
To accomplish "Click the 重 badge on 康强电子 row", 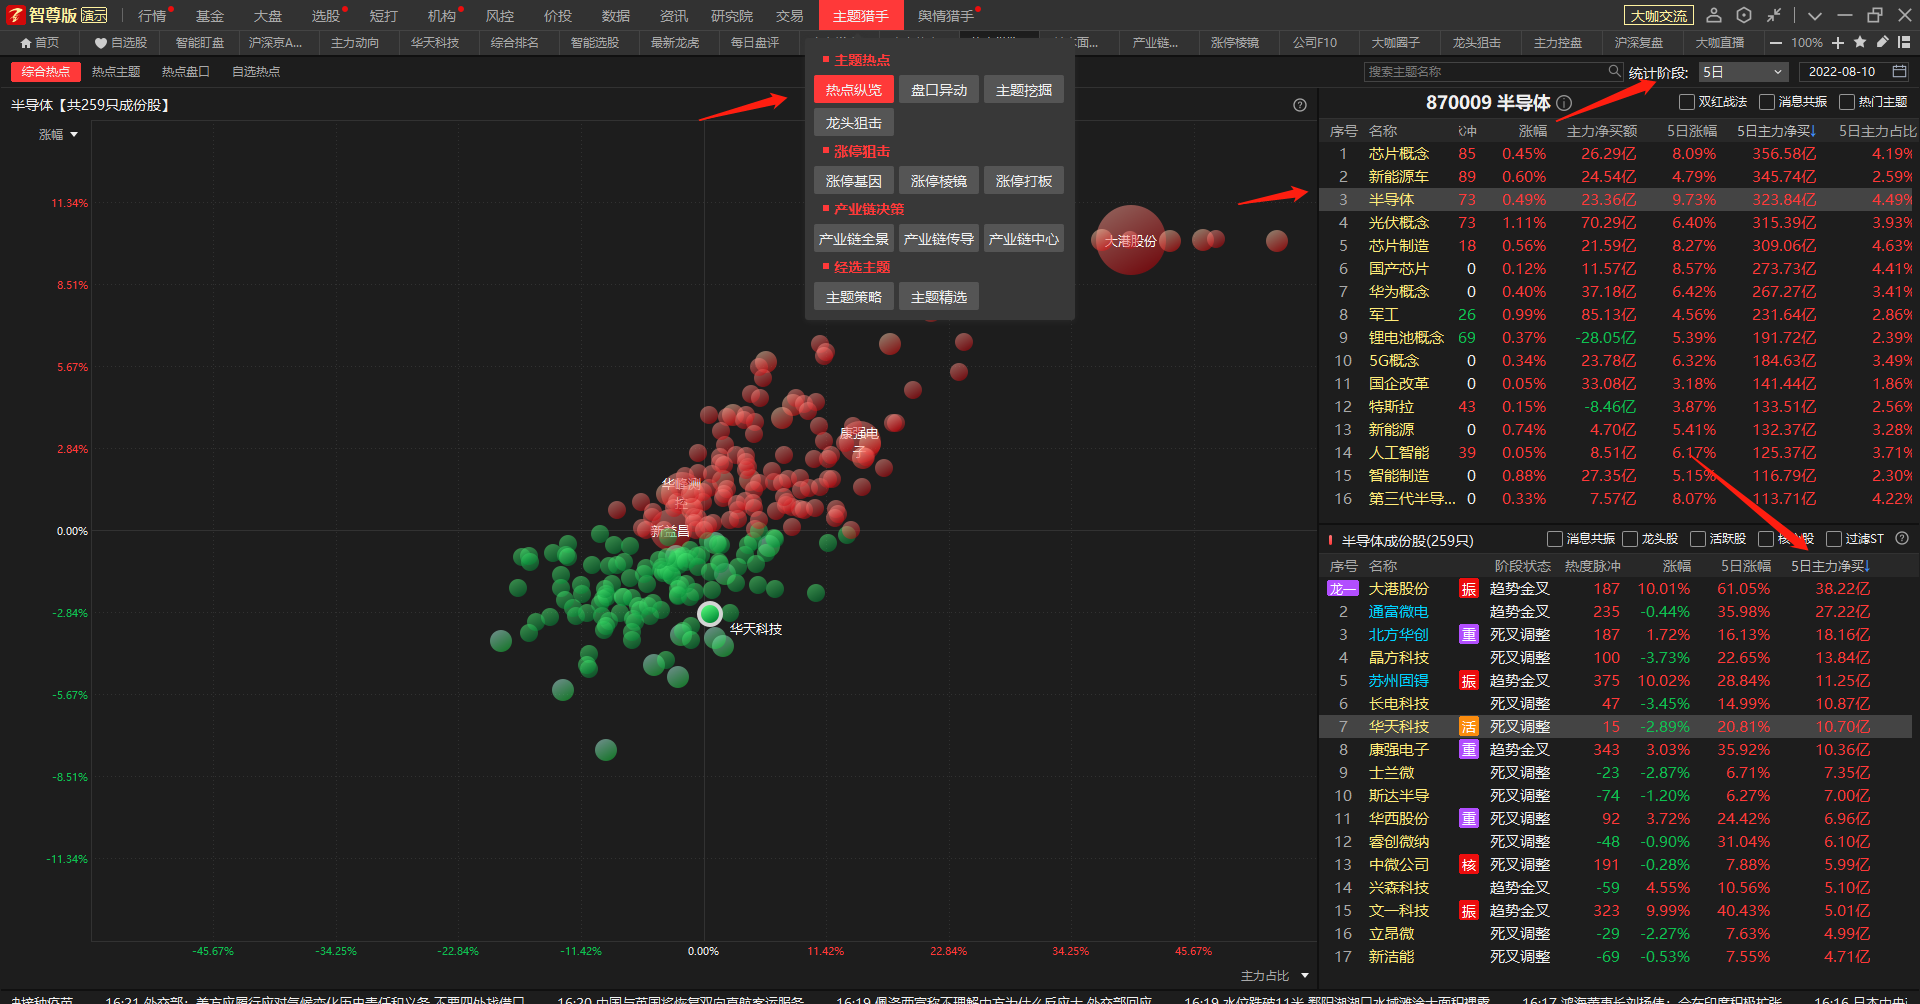I will click(1468, 750).
